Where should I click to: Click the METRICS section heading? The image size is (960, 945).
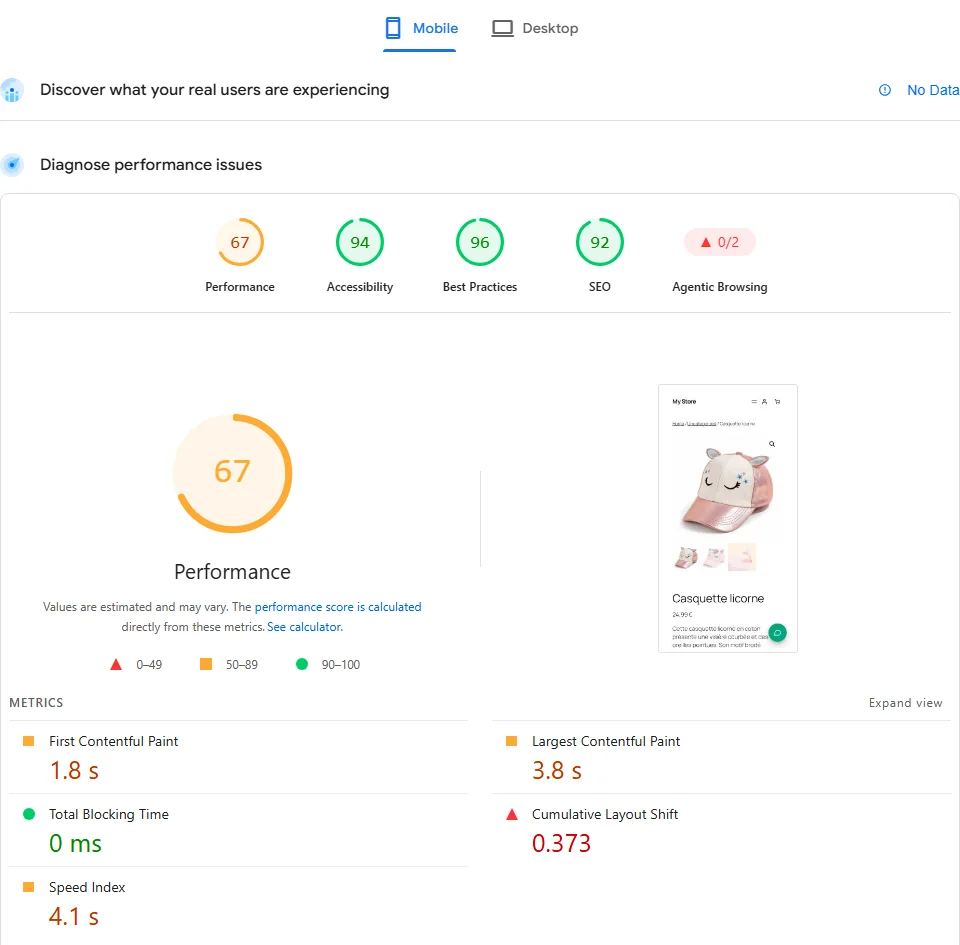tap(36, 703)
